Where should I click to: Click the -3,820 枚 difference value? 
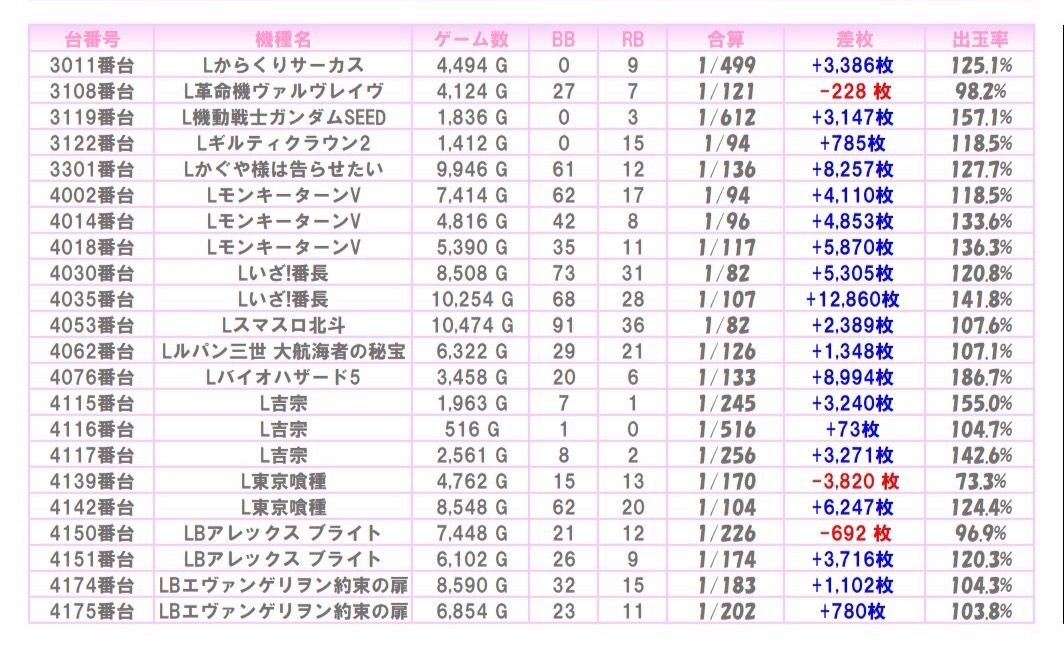[855, 481]
